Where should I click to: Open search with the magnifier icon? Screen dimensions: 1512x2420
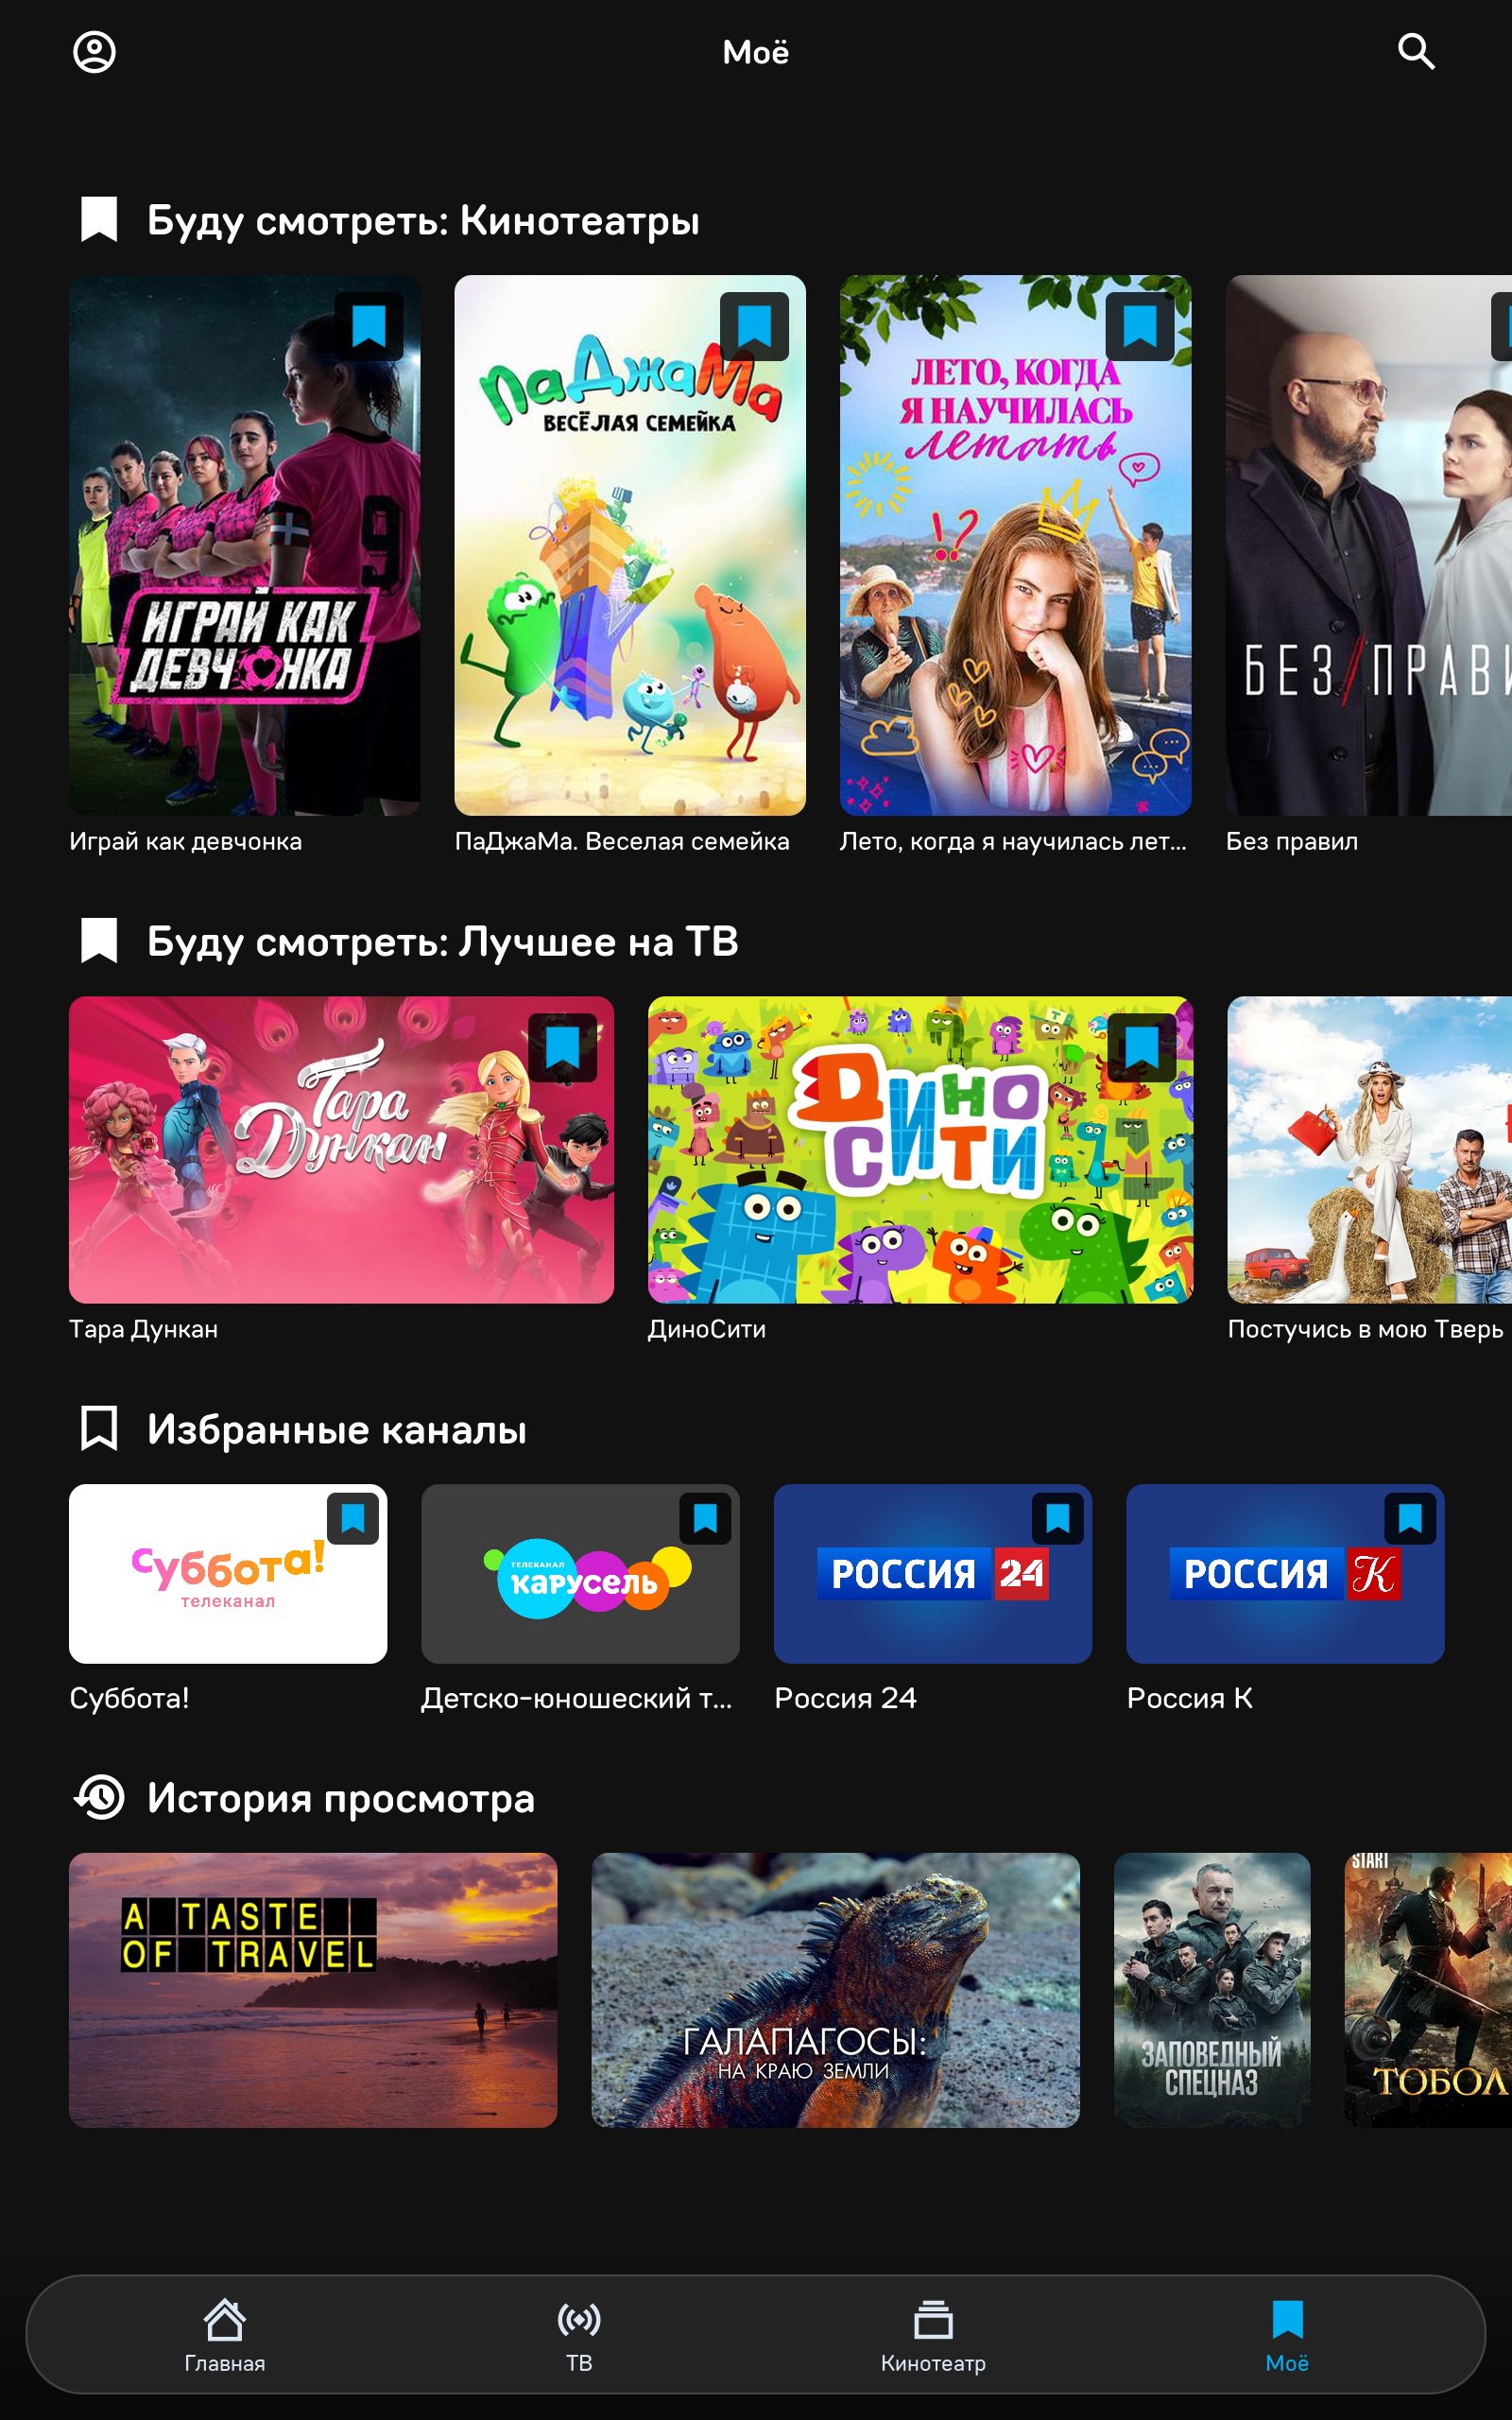pyautogui.click(x=1416, y=51)
